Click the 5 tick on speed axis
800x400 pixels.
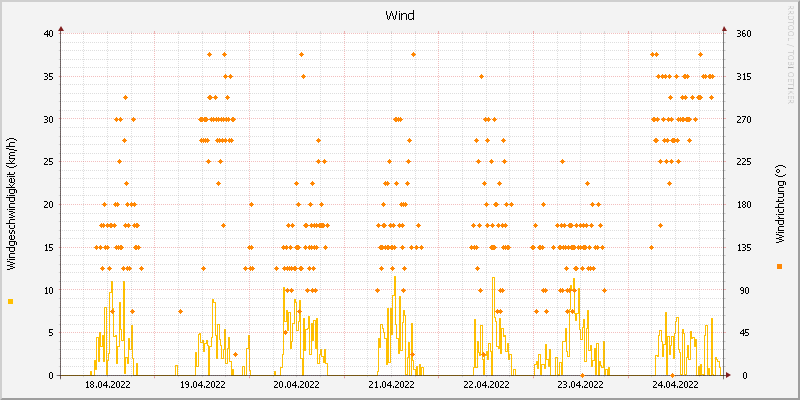51,333
